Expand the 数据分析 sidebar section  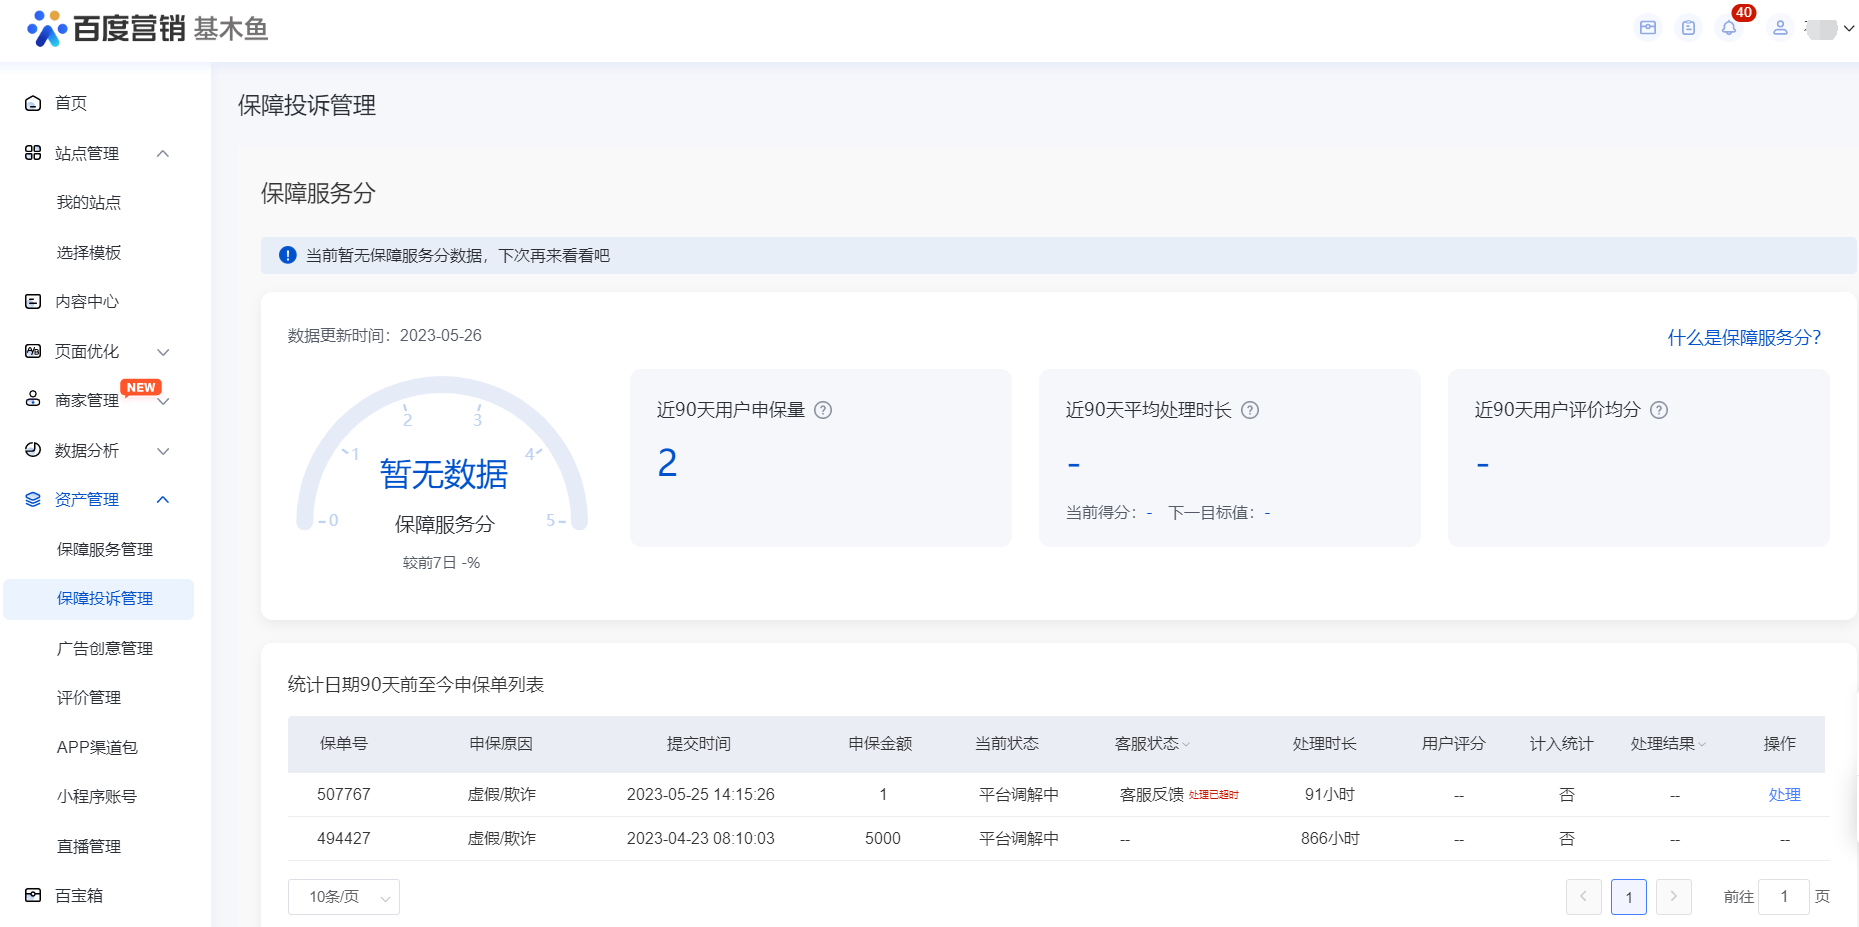click(x=163, y=451)
